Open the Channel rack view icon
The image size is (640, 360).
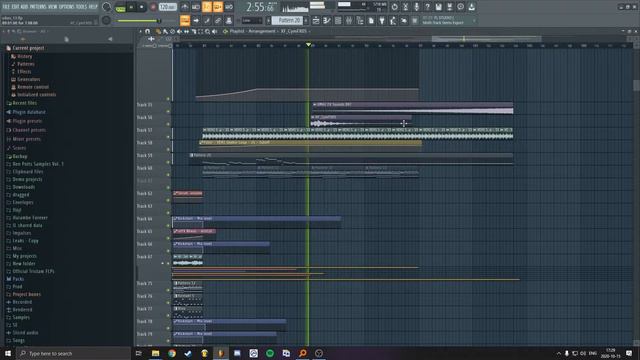pyautogui.click(x=338, y=20)
